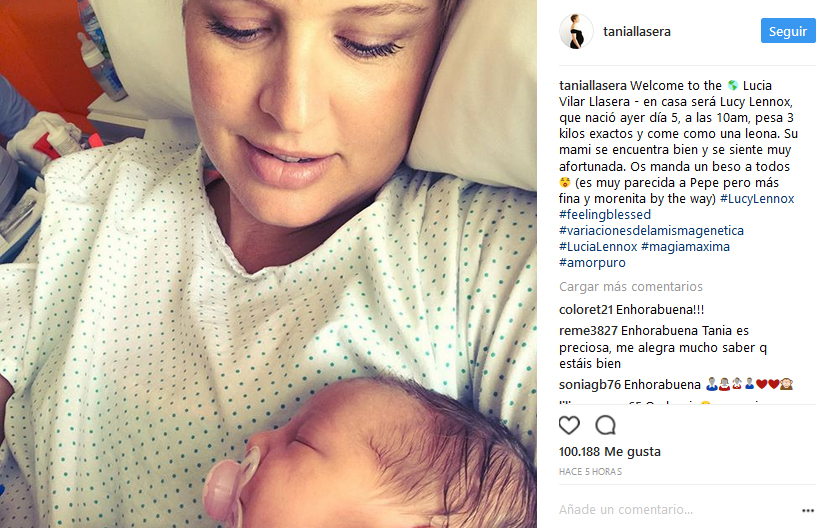Open the #variacionesdelamismagenetica hashtag
This screenshot has width=820, height=528.
(x=651, y=231)
